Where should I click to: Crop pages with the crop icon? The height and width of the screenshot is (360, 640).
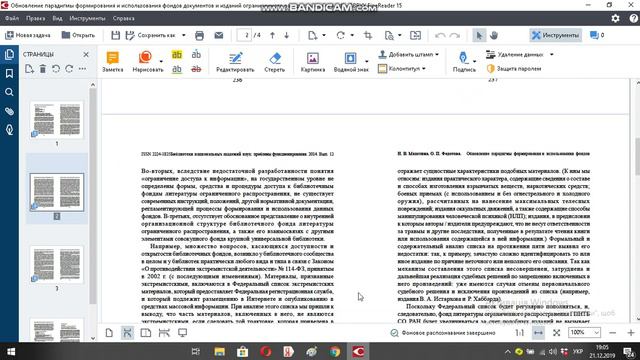tap(368, 36)
